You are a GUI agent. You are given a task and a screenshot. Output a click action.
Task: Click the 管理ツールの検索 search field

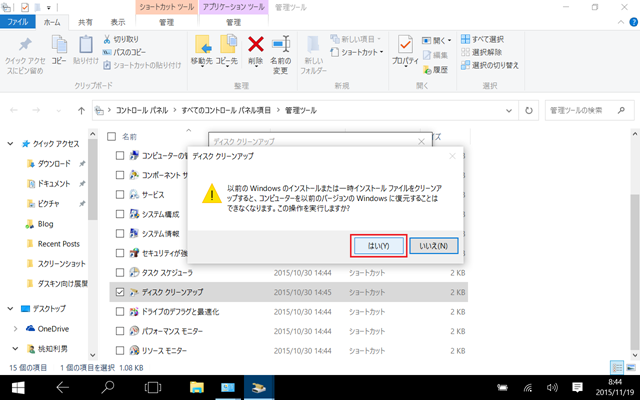click(588, 111)
